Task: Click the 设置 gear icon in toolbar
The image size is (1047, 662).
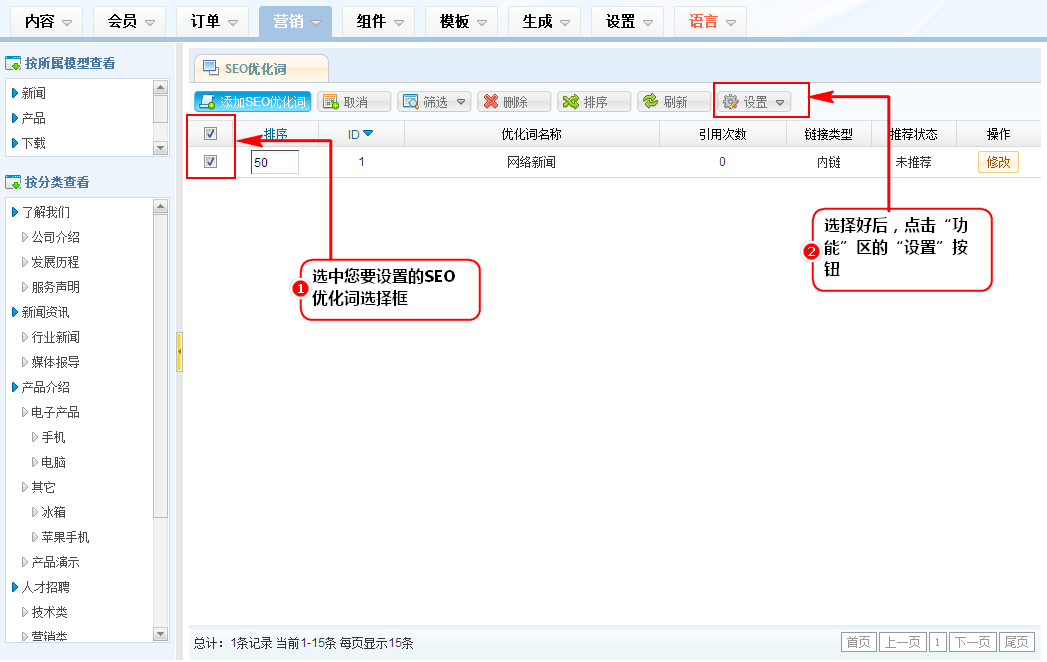Action: [730, 102]
